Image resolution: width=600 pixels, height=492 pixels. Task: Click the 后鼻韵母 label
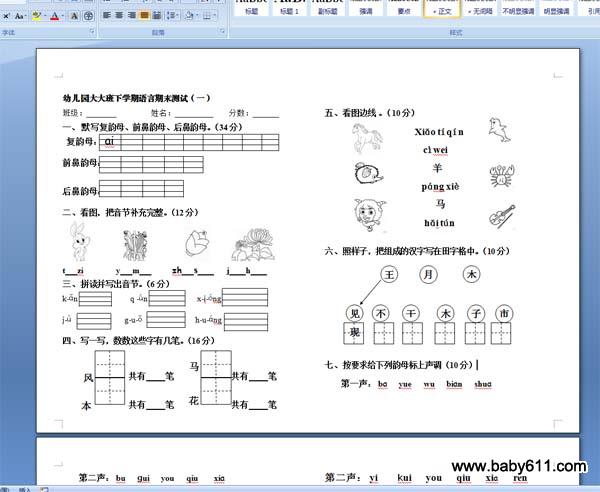point(80,191)
